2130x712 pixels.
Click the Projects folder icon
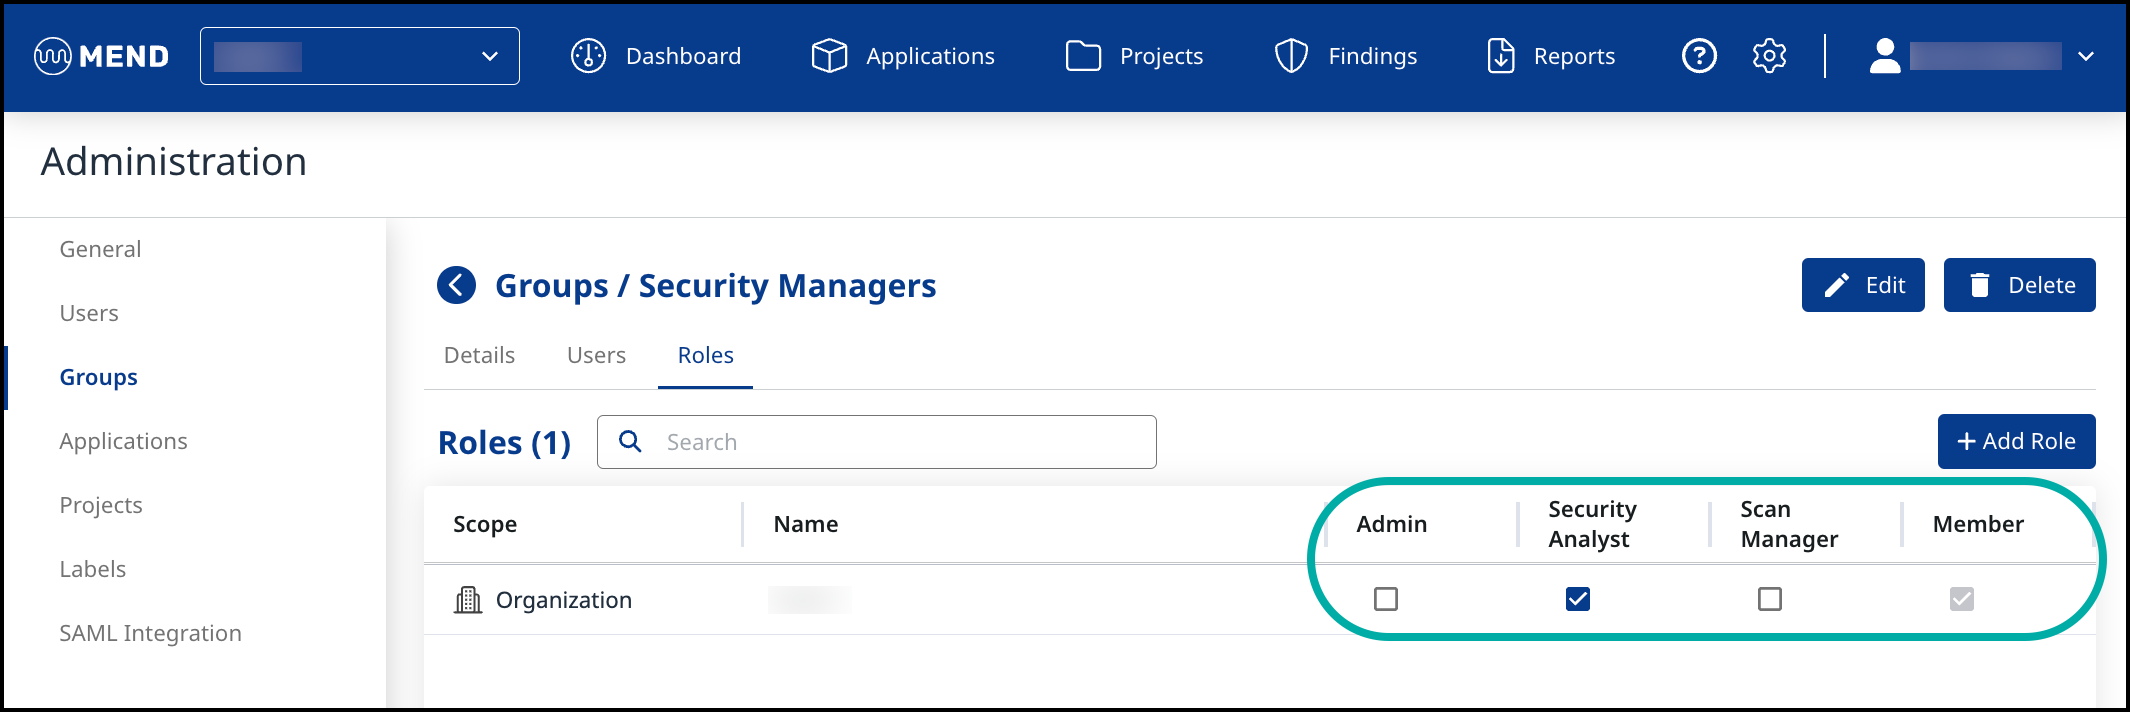point(1083,56)
